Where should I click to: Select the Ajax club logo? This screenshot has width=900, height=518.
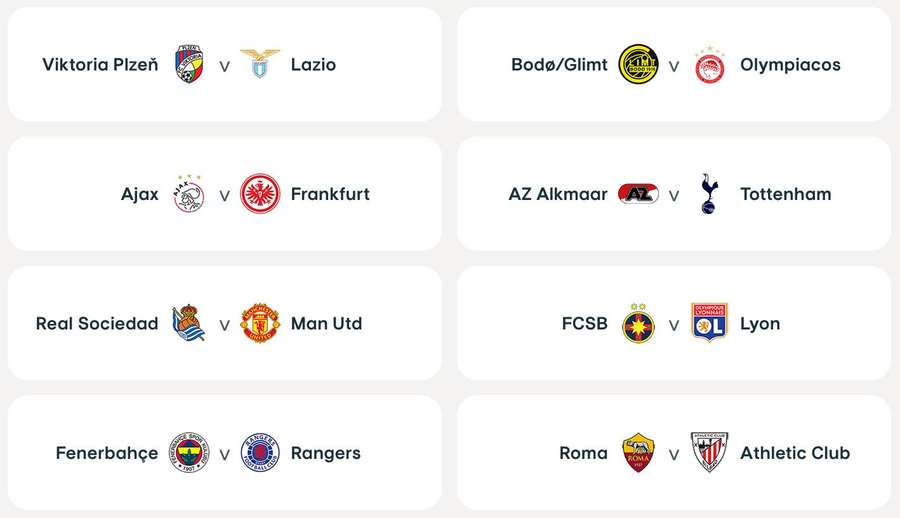189,194
